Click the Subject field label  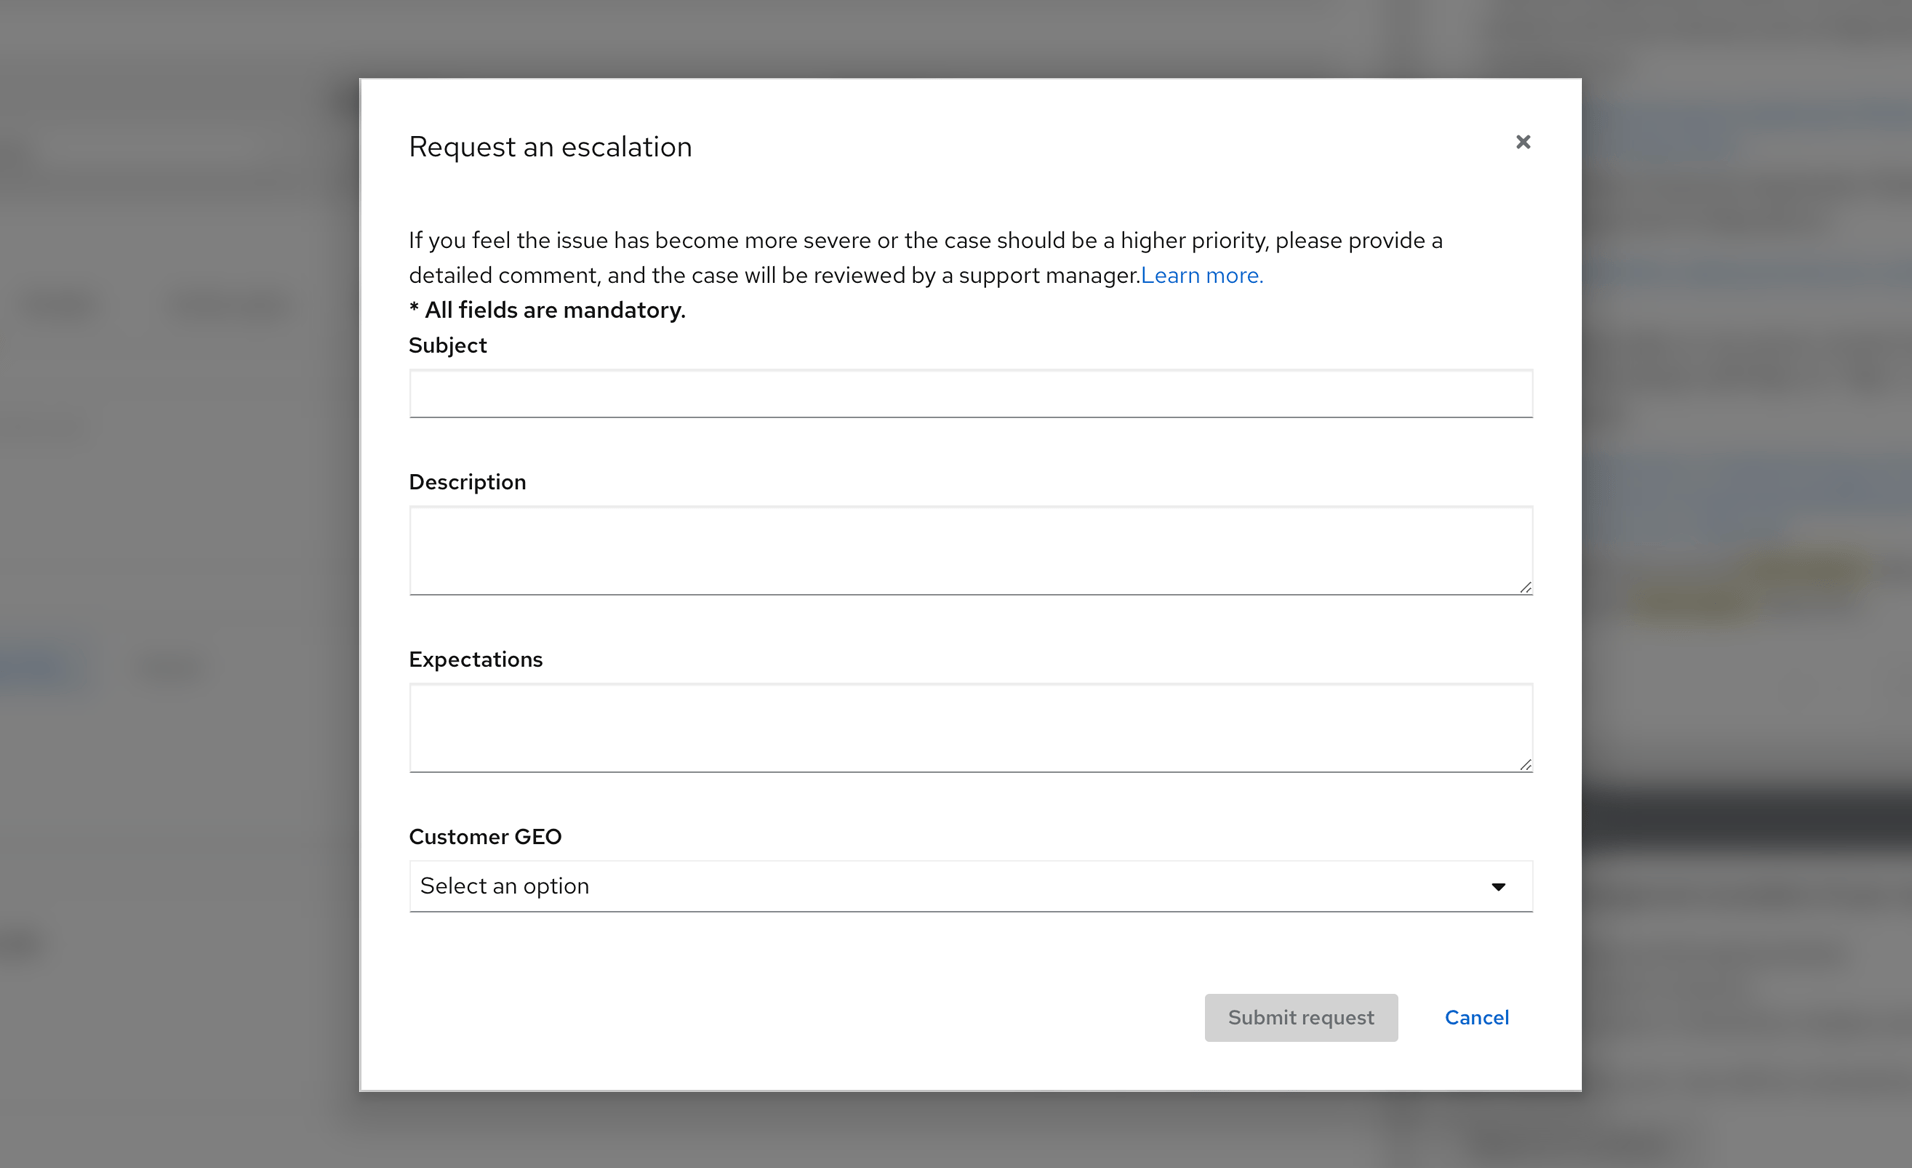point(447,345)
